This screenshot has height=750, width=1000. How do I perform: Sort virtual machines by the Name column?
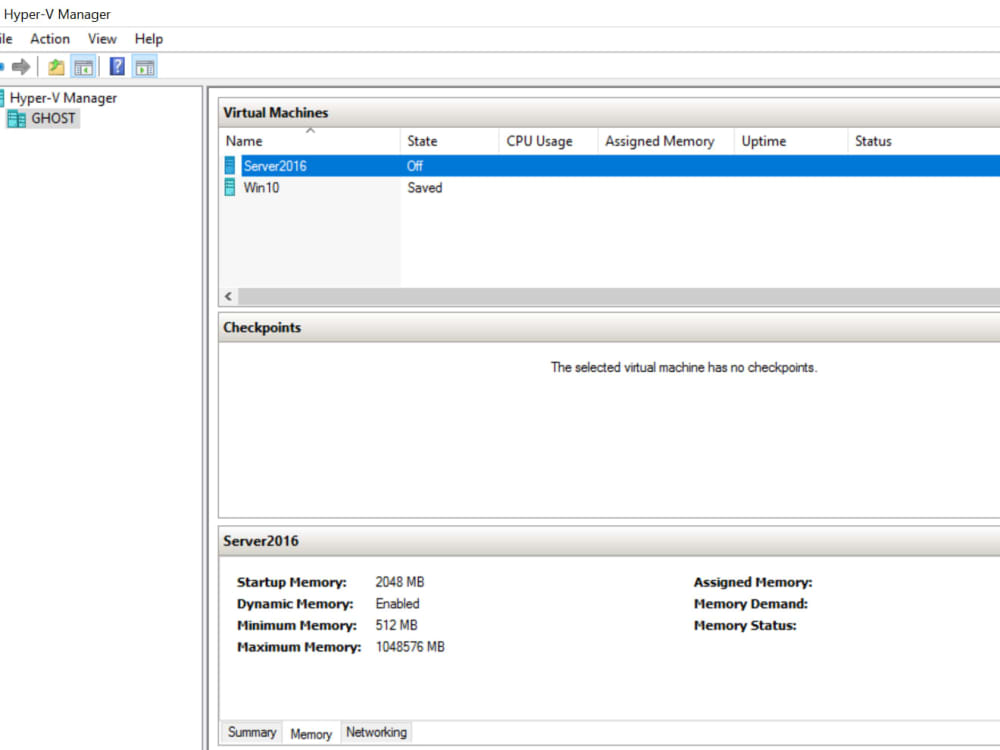243,141
